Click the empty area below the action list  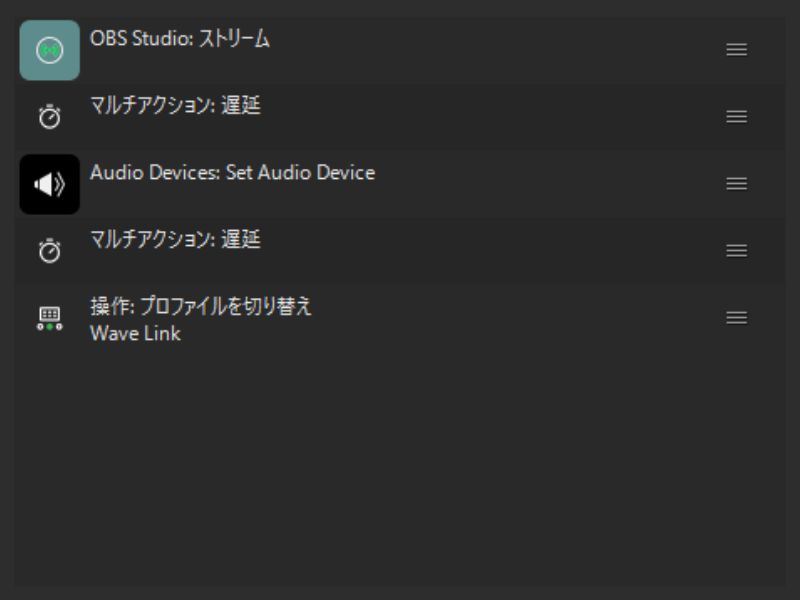pyautogui.click(x=400, y=470)
